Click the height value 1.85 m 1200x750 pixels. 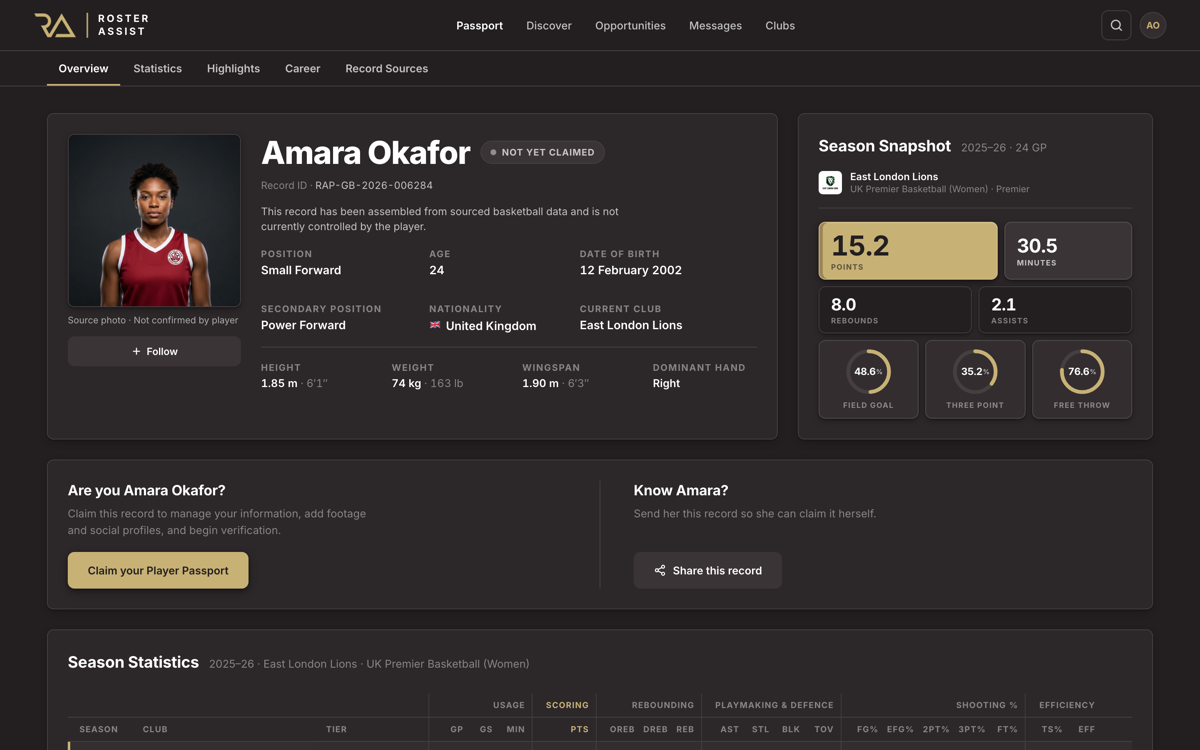click(279, 383)
